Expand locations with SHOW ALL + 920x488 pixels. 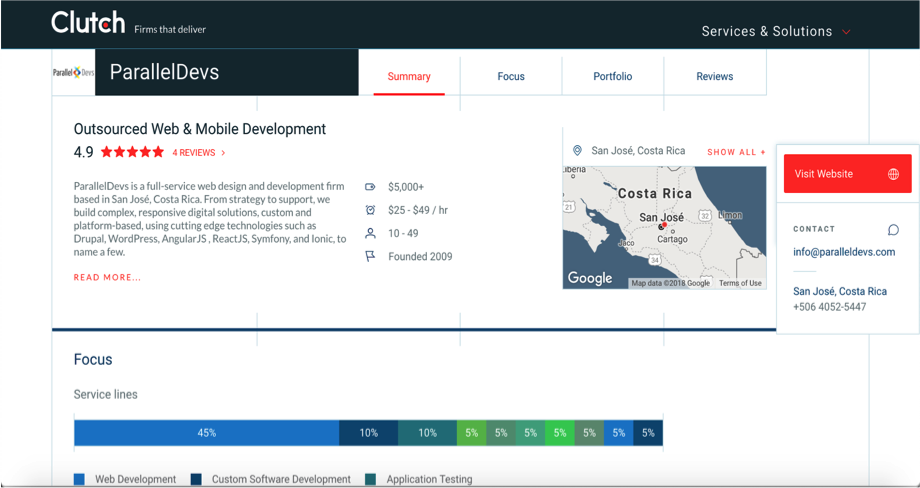pyautogui.click(x=736, y=152)
